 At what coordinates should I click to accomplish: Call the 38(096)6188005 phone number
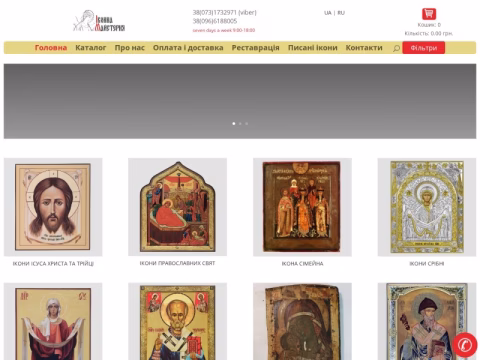click(215, 21)
